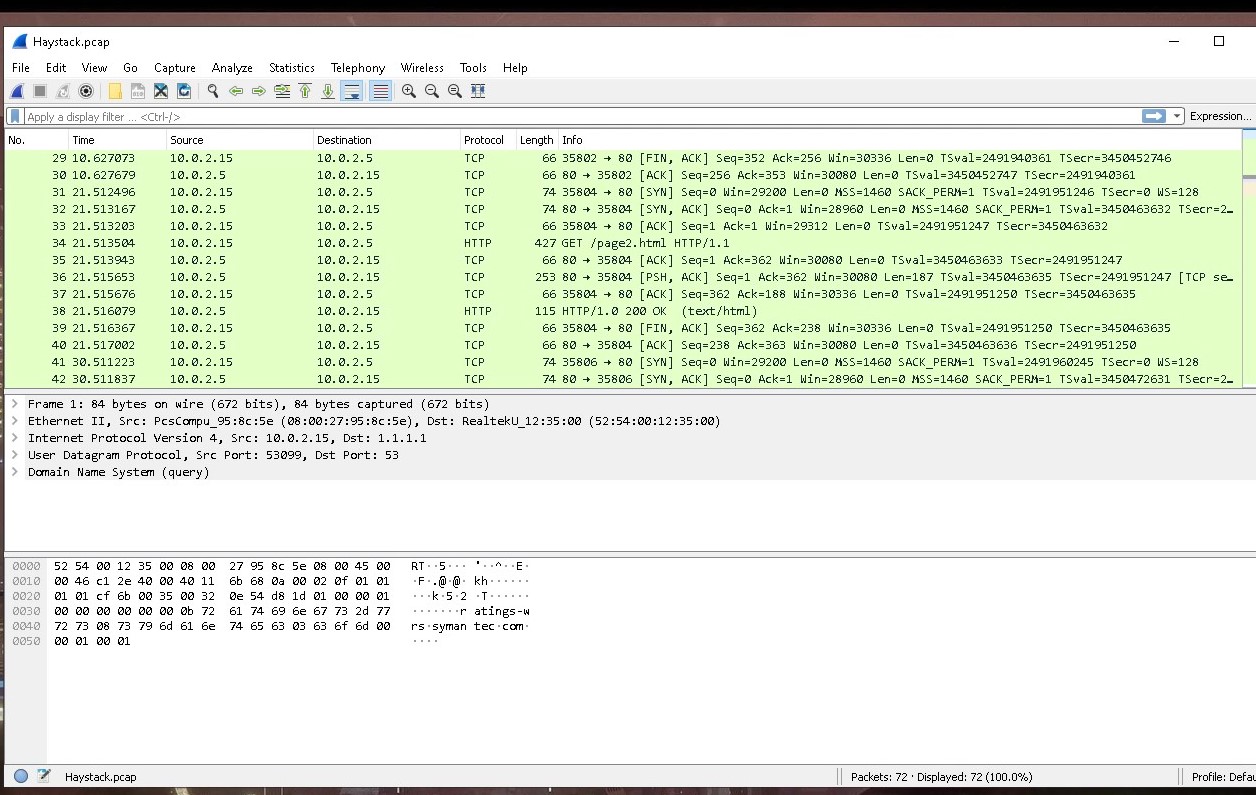1256x795 pixels.
Task: Open the recent display filters dropdown
Action: click(1177, 116)
